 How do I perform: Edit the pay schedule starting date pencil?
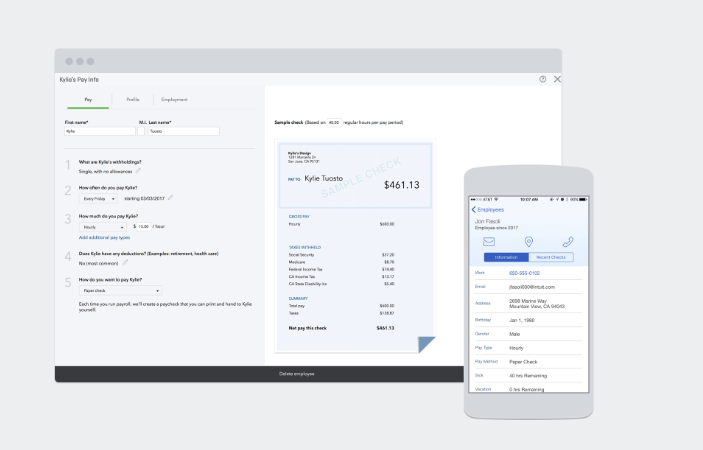tap(170, 198)
